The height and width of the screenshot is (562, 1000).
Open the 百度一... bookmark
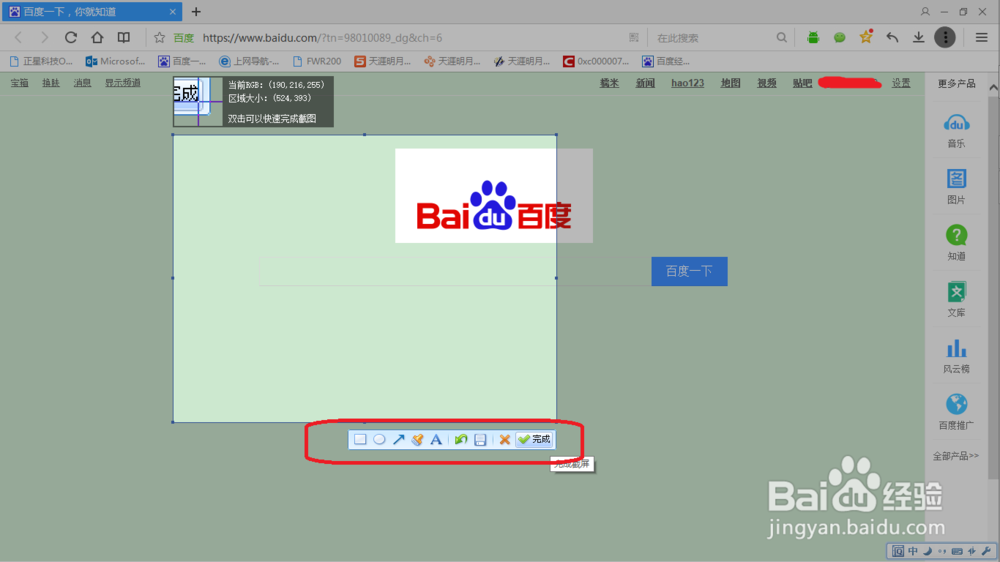point(182,61)
